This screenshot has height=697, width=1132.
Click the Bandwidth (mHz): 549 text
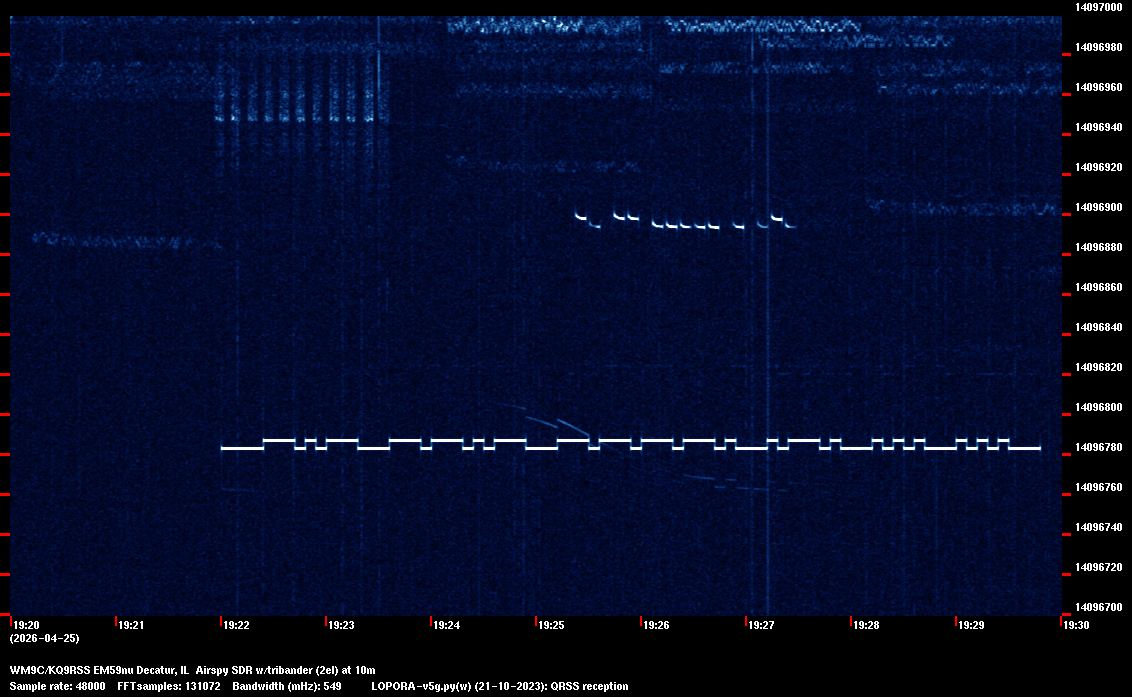tap(287, 686)
